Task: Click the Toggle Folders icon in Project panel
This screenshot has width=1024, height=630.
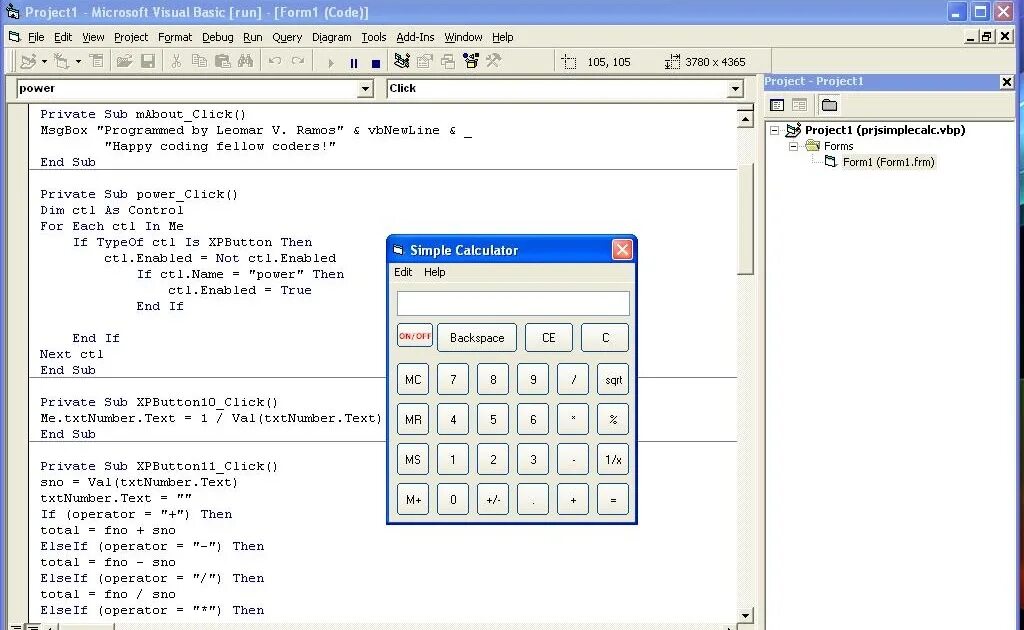Action: pos(829,105)
